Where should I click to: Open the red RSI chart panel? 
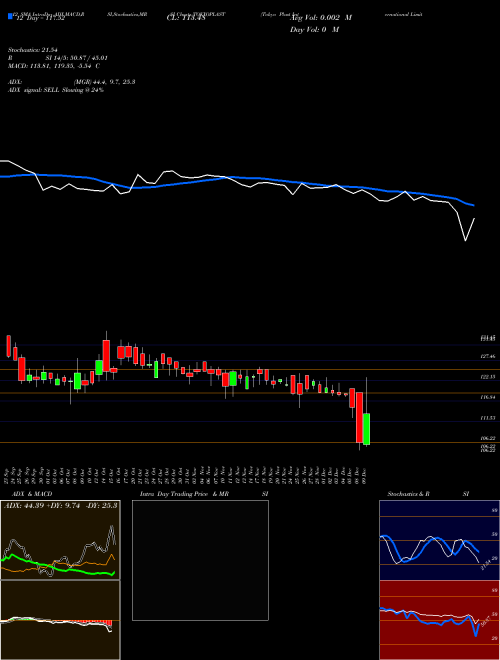point(439,620)
